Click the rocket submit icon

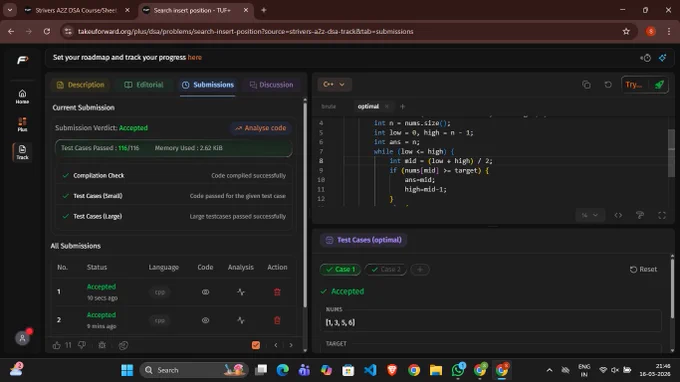(659, 85)
